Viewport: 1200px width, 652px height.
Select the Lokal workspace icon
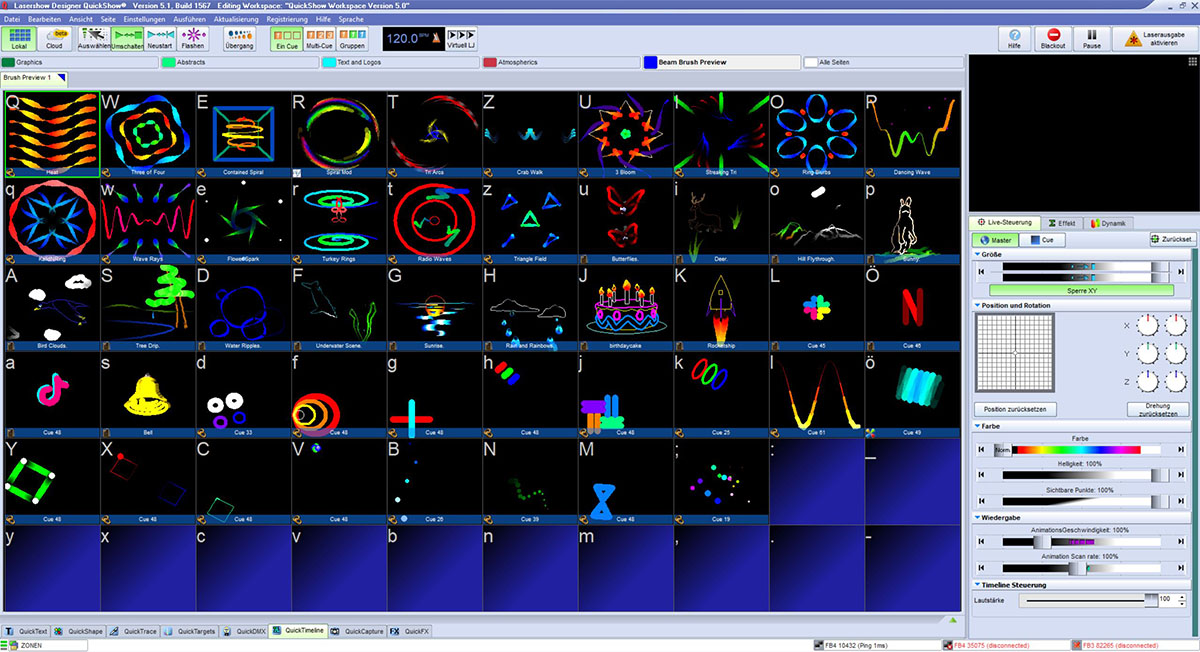[x=21, y=38]
